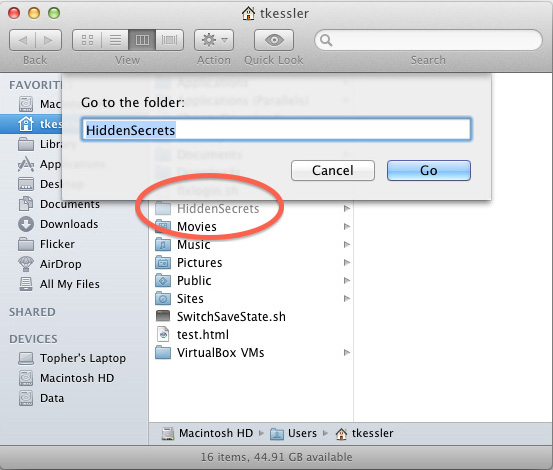This screenshot has width=553, height=470.
Task: Click the tkessler home icon in title bar
Action: click(248, 13)
